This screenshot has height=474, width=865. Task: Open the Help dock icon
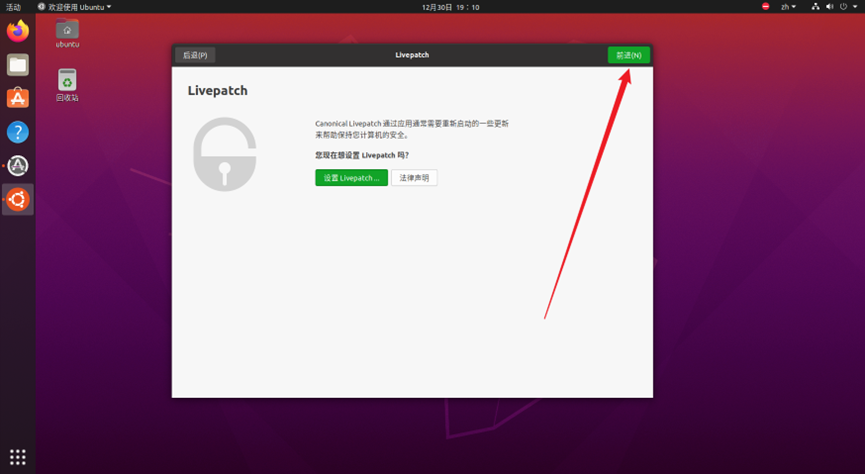point(18,132)
